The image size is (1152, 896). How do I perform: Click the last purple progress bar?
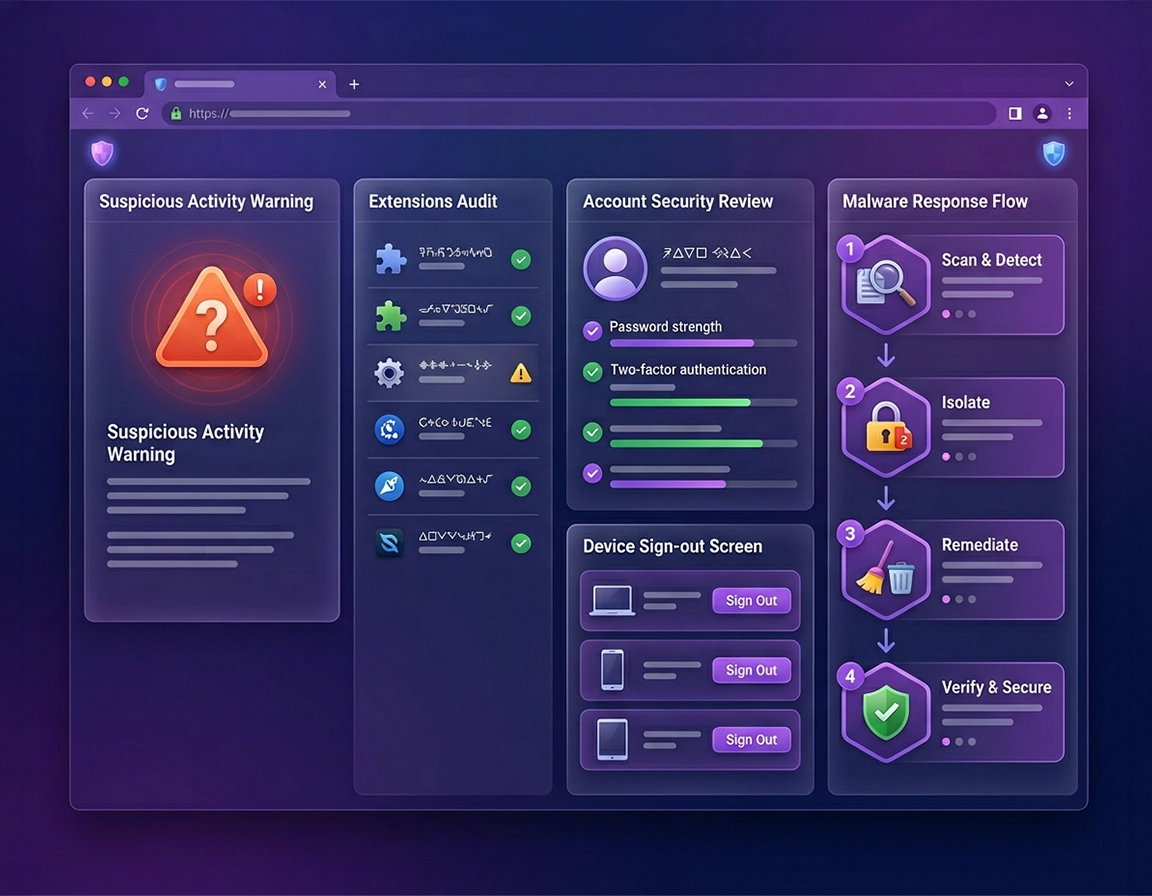703,484
